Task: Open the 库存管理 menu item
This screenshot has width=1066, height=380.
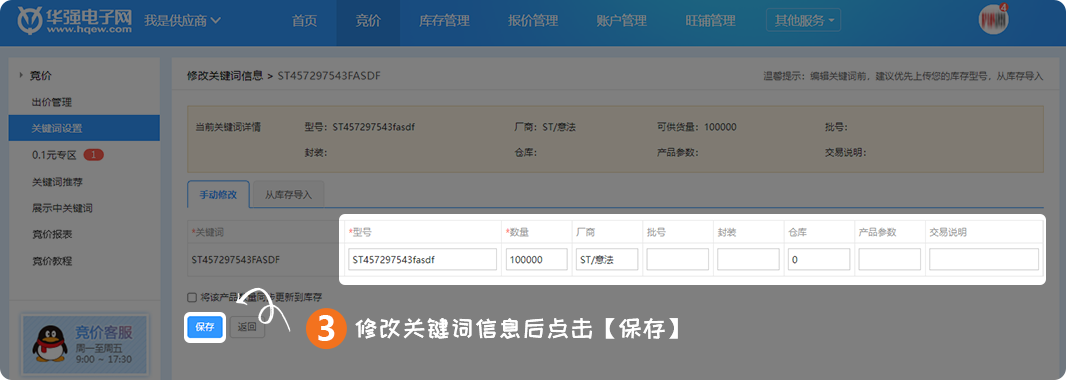Action: coord(444,21)
